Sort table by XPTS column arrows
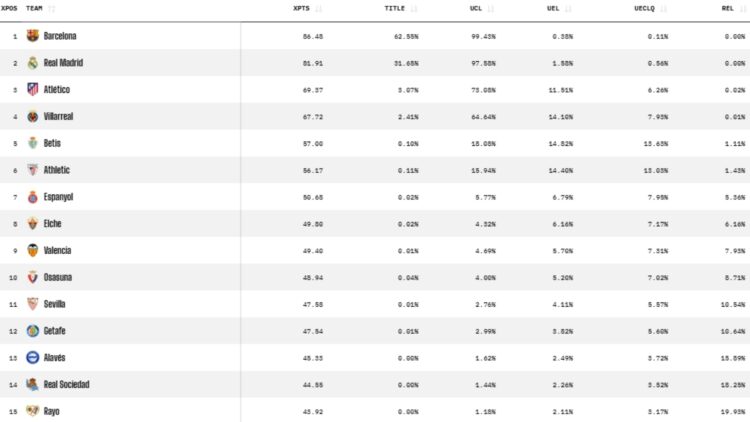The width and height of the screenshot is (750, 422). (x=319, y=8)
